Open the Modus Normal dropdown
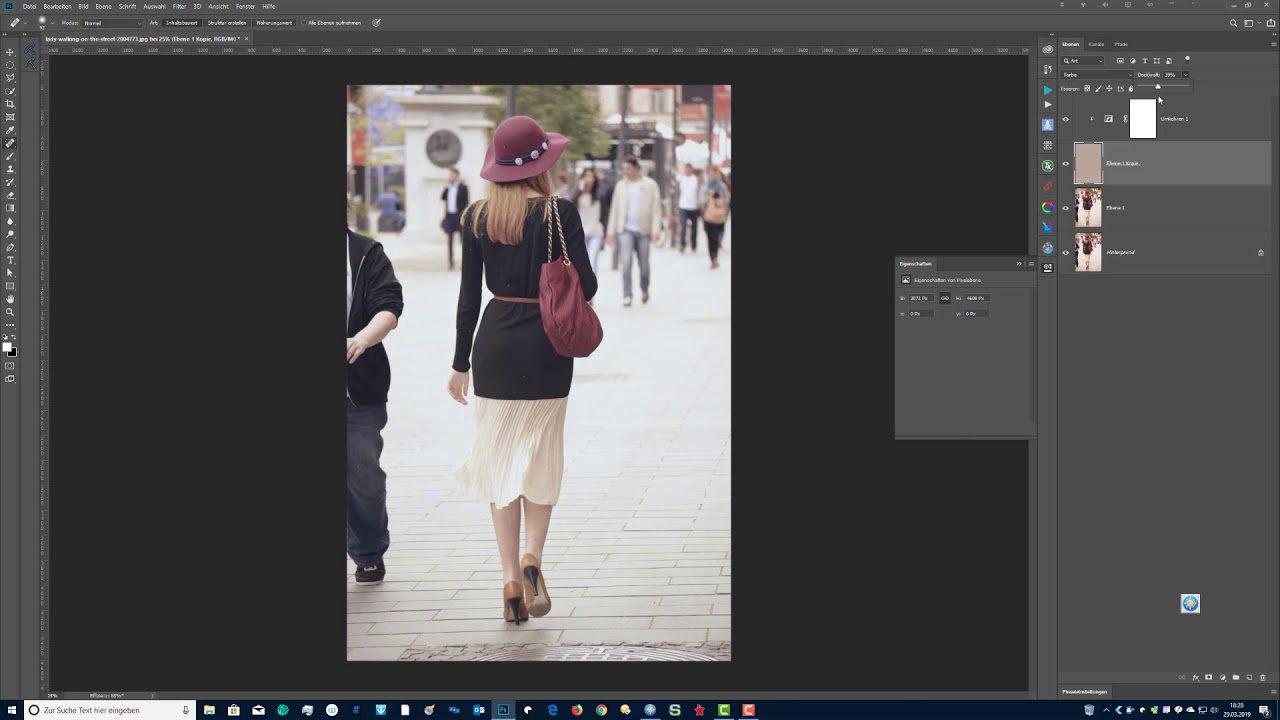 (112, 23)
